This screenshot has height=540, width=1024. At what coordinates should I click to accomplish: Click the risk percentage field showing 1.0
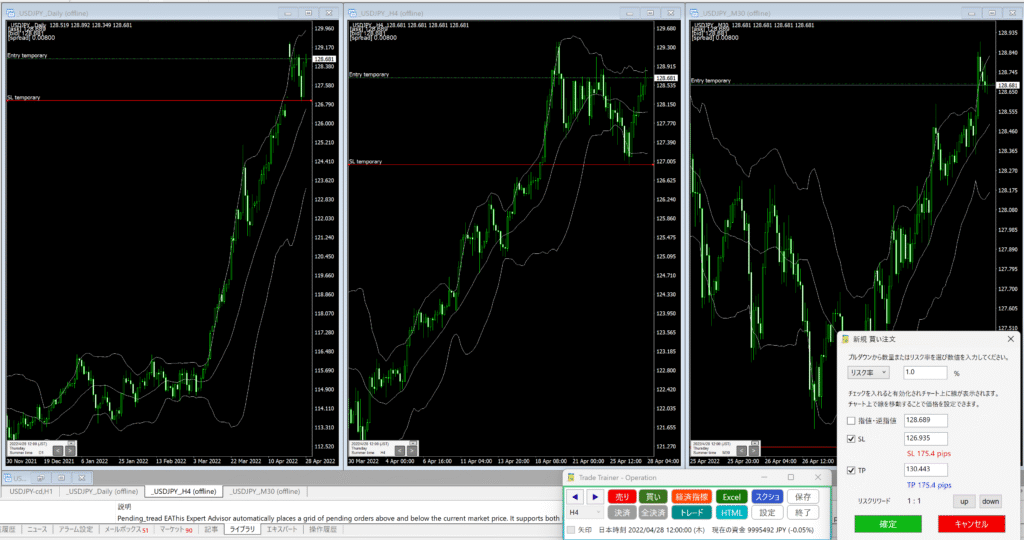coord(925,373)
